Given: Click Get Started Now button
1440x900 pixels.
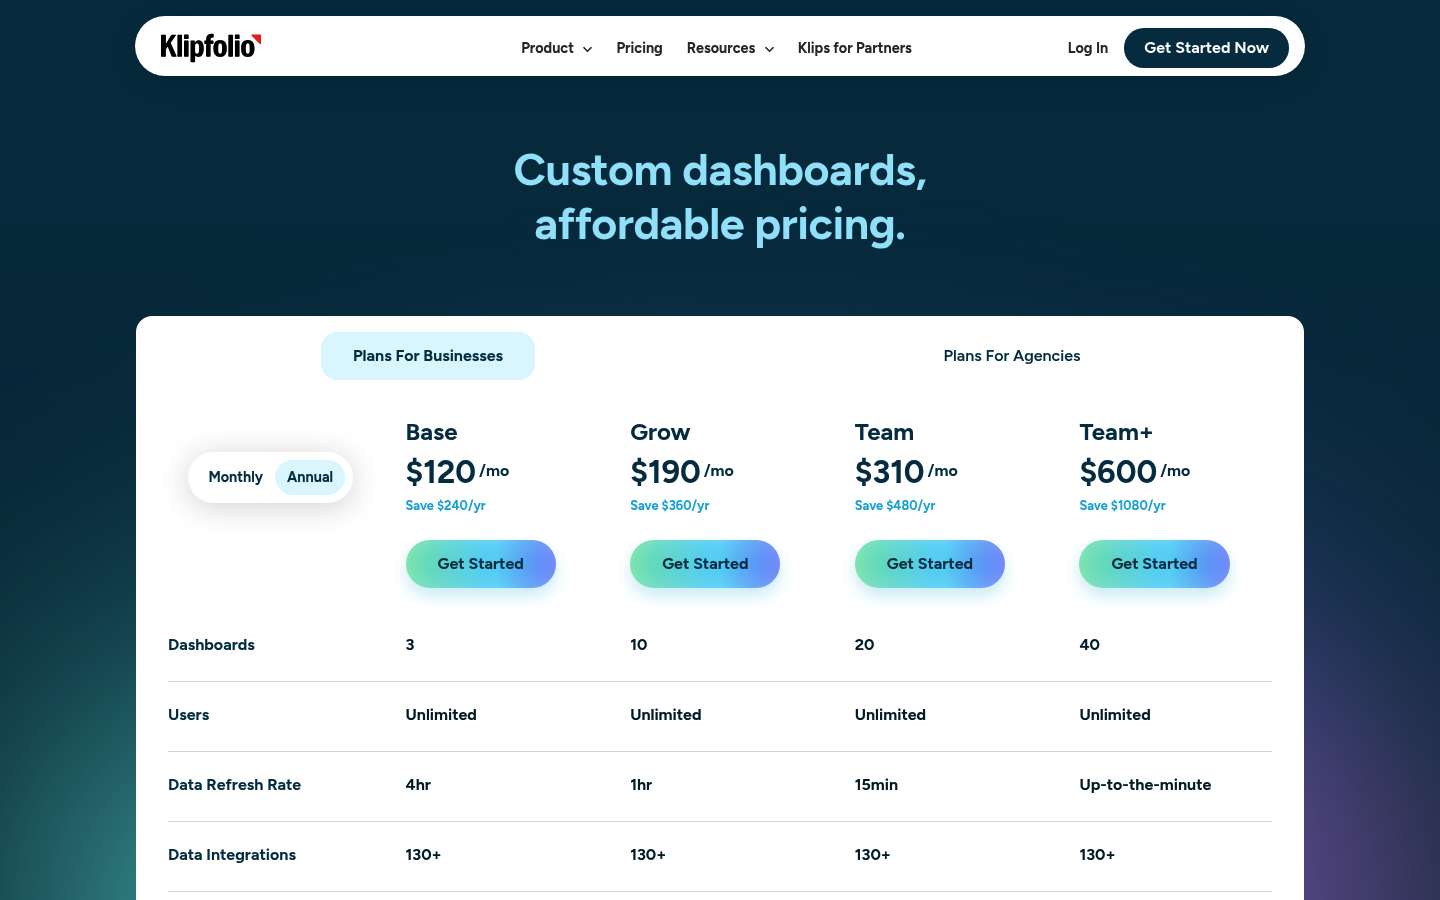Looking at the screenshot, I should (1206, 48).
